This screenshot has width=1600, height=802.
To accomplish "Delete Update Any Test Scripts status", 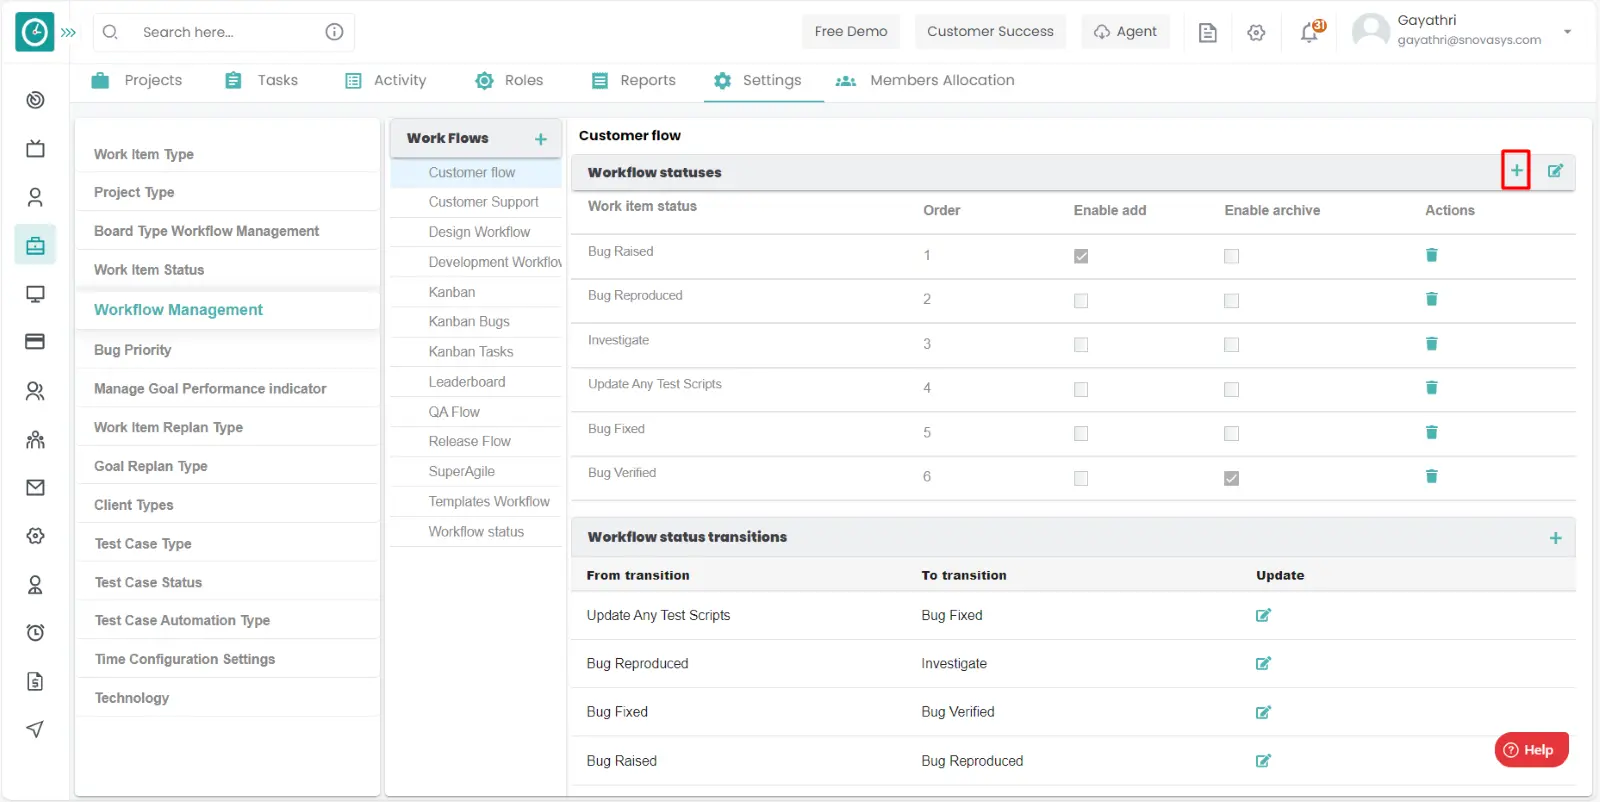I will 1431,388.
